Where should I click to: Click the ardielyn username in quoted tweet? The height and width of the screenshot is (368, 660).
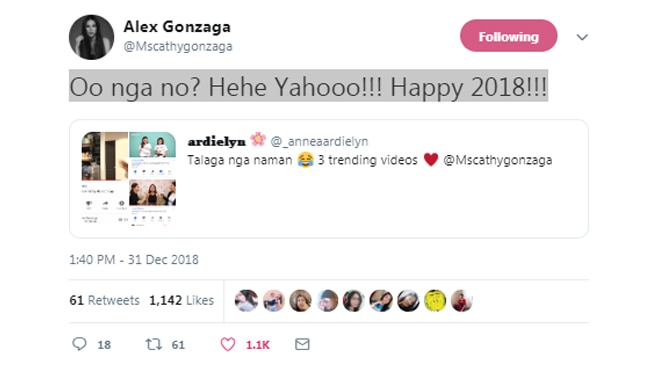pyautogui.click(x=216, y=141)
